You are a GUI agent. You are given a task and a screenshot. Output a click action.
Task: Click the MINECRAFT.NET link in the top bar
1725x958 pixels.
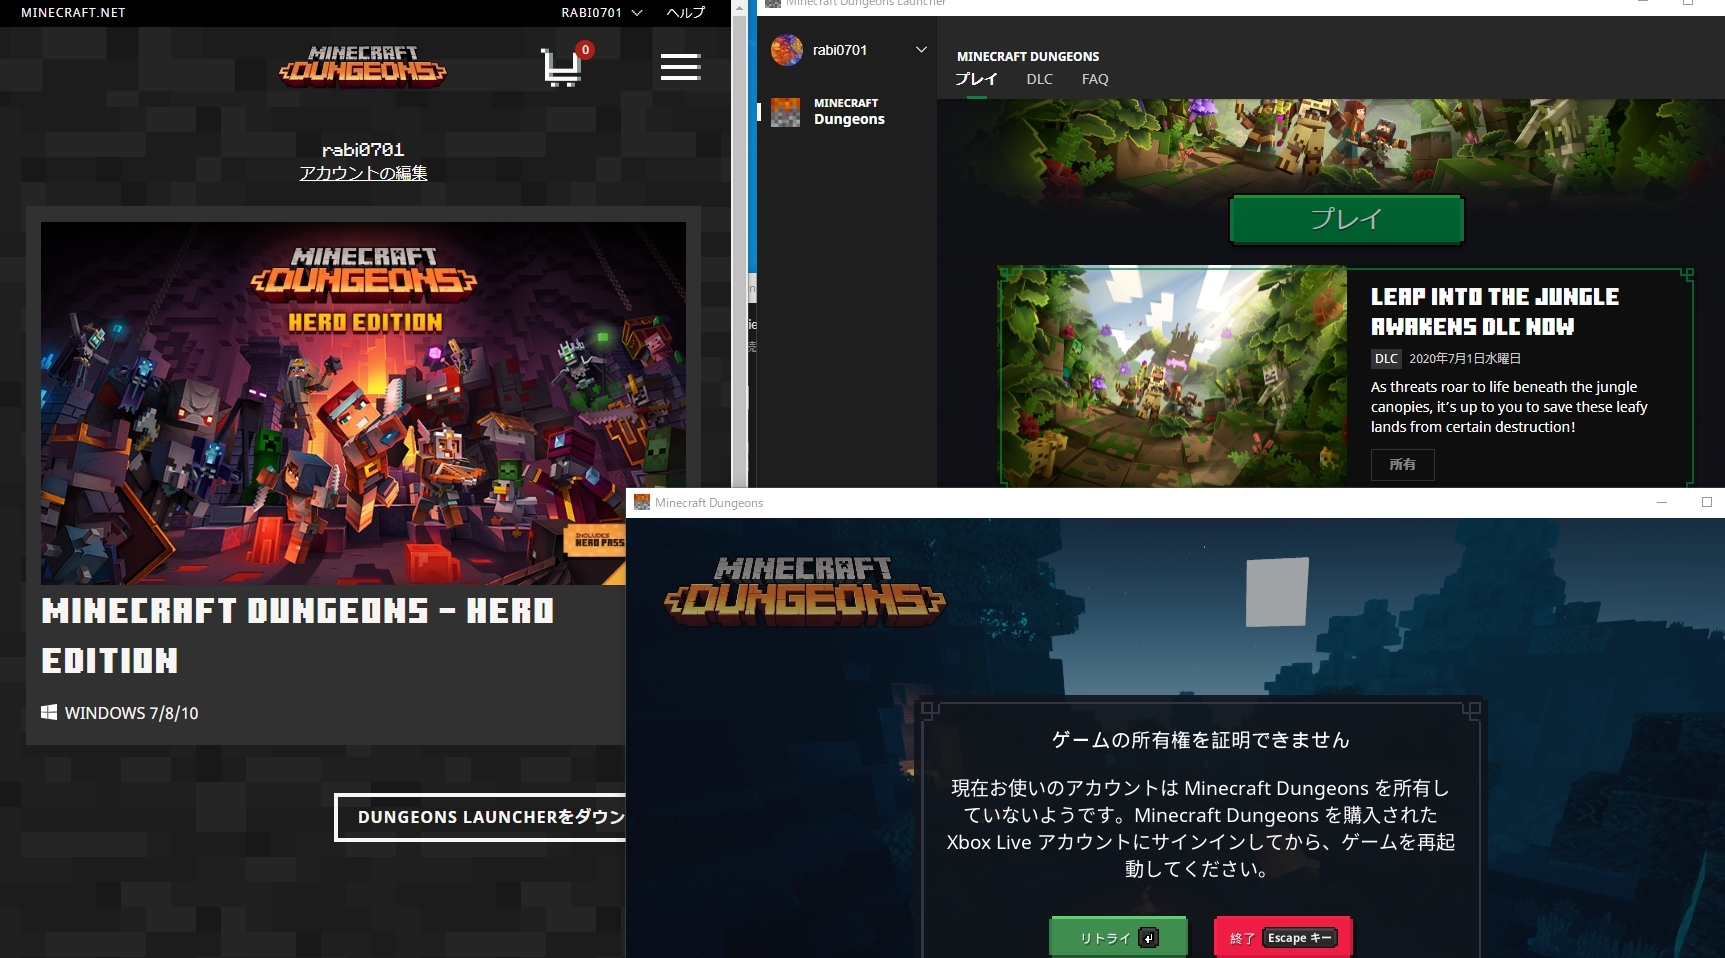click(x=73, y=13)
